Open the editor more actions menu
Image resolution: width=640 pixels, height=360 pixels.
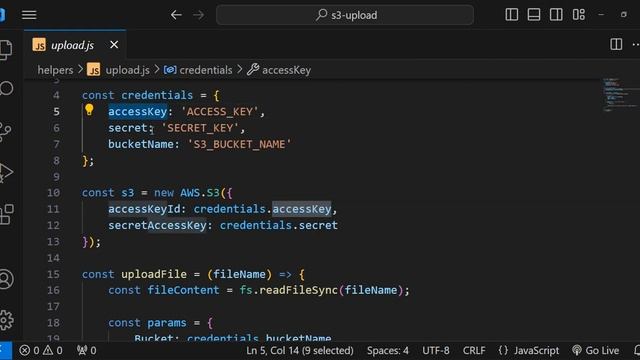[x=636, y=44]
